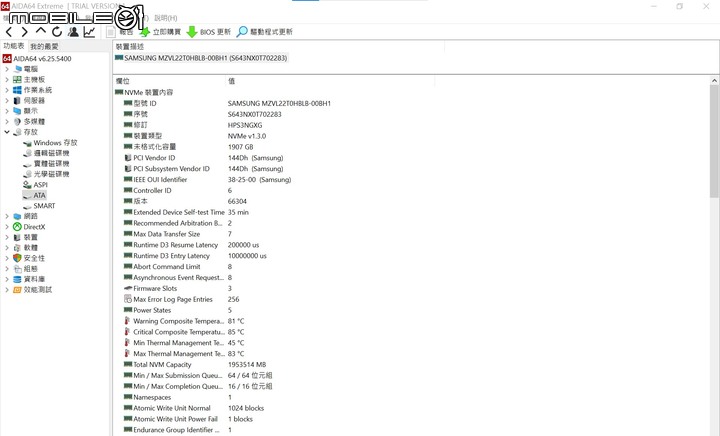This screenshot has width=720, height=436.
Task: Select Total NVM Capacity row
Action: point(195,365)
